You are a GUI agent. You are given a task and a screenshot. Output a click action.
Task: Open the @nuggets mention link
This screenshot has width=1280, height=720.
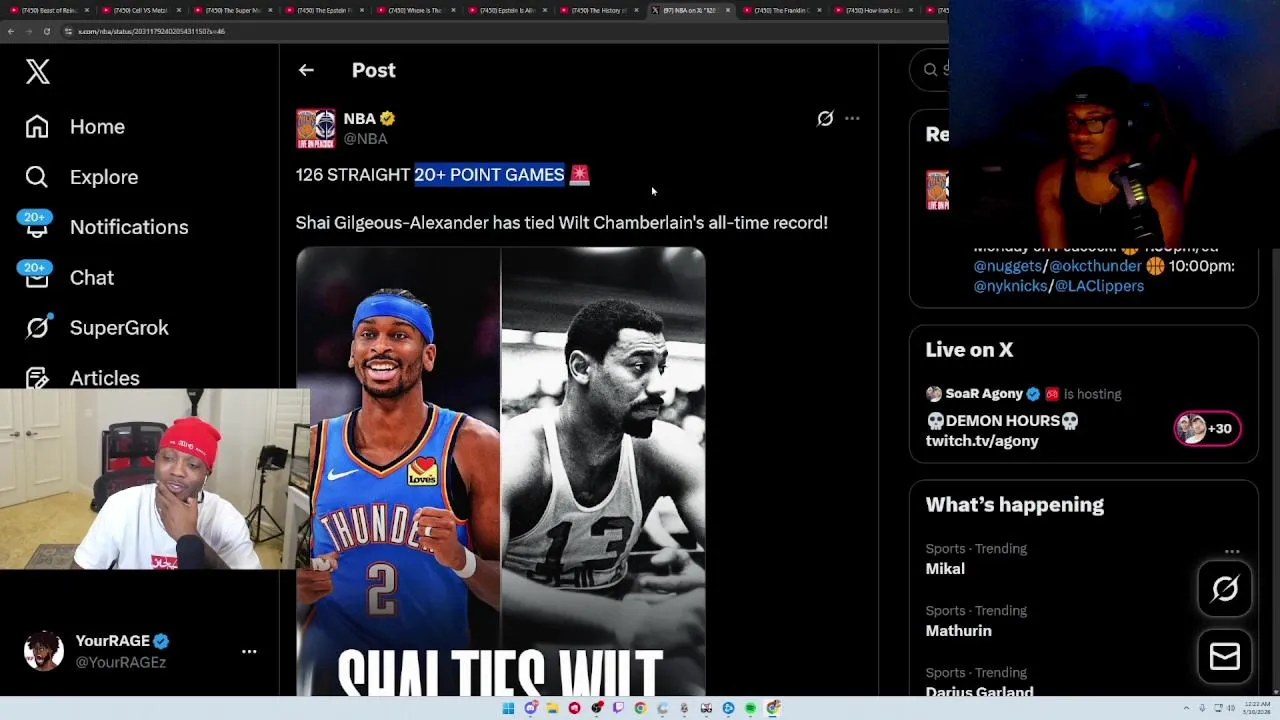pyautogui.click(x=1007, y=266)
